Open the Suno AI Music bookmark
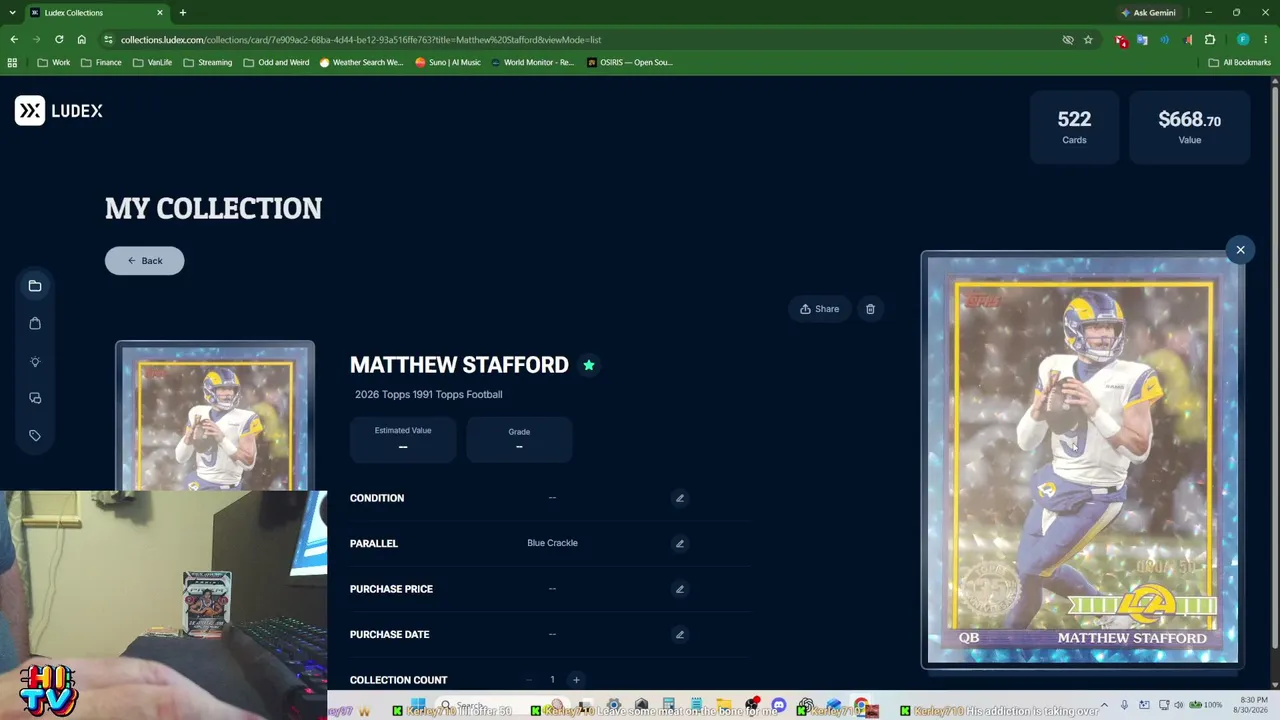 pyautogui.click(x=448, y=62)
